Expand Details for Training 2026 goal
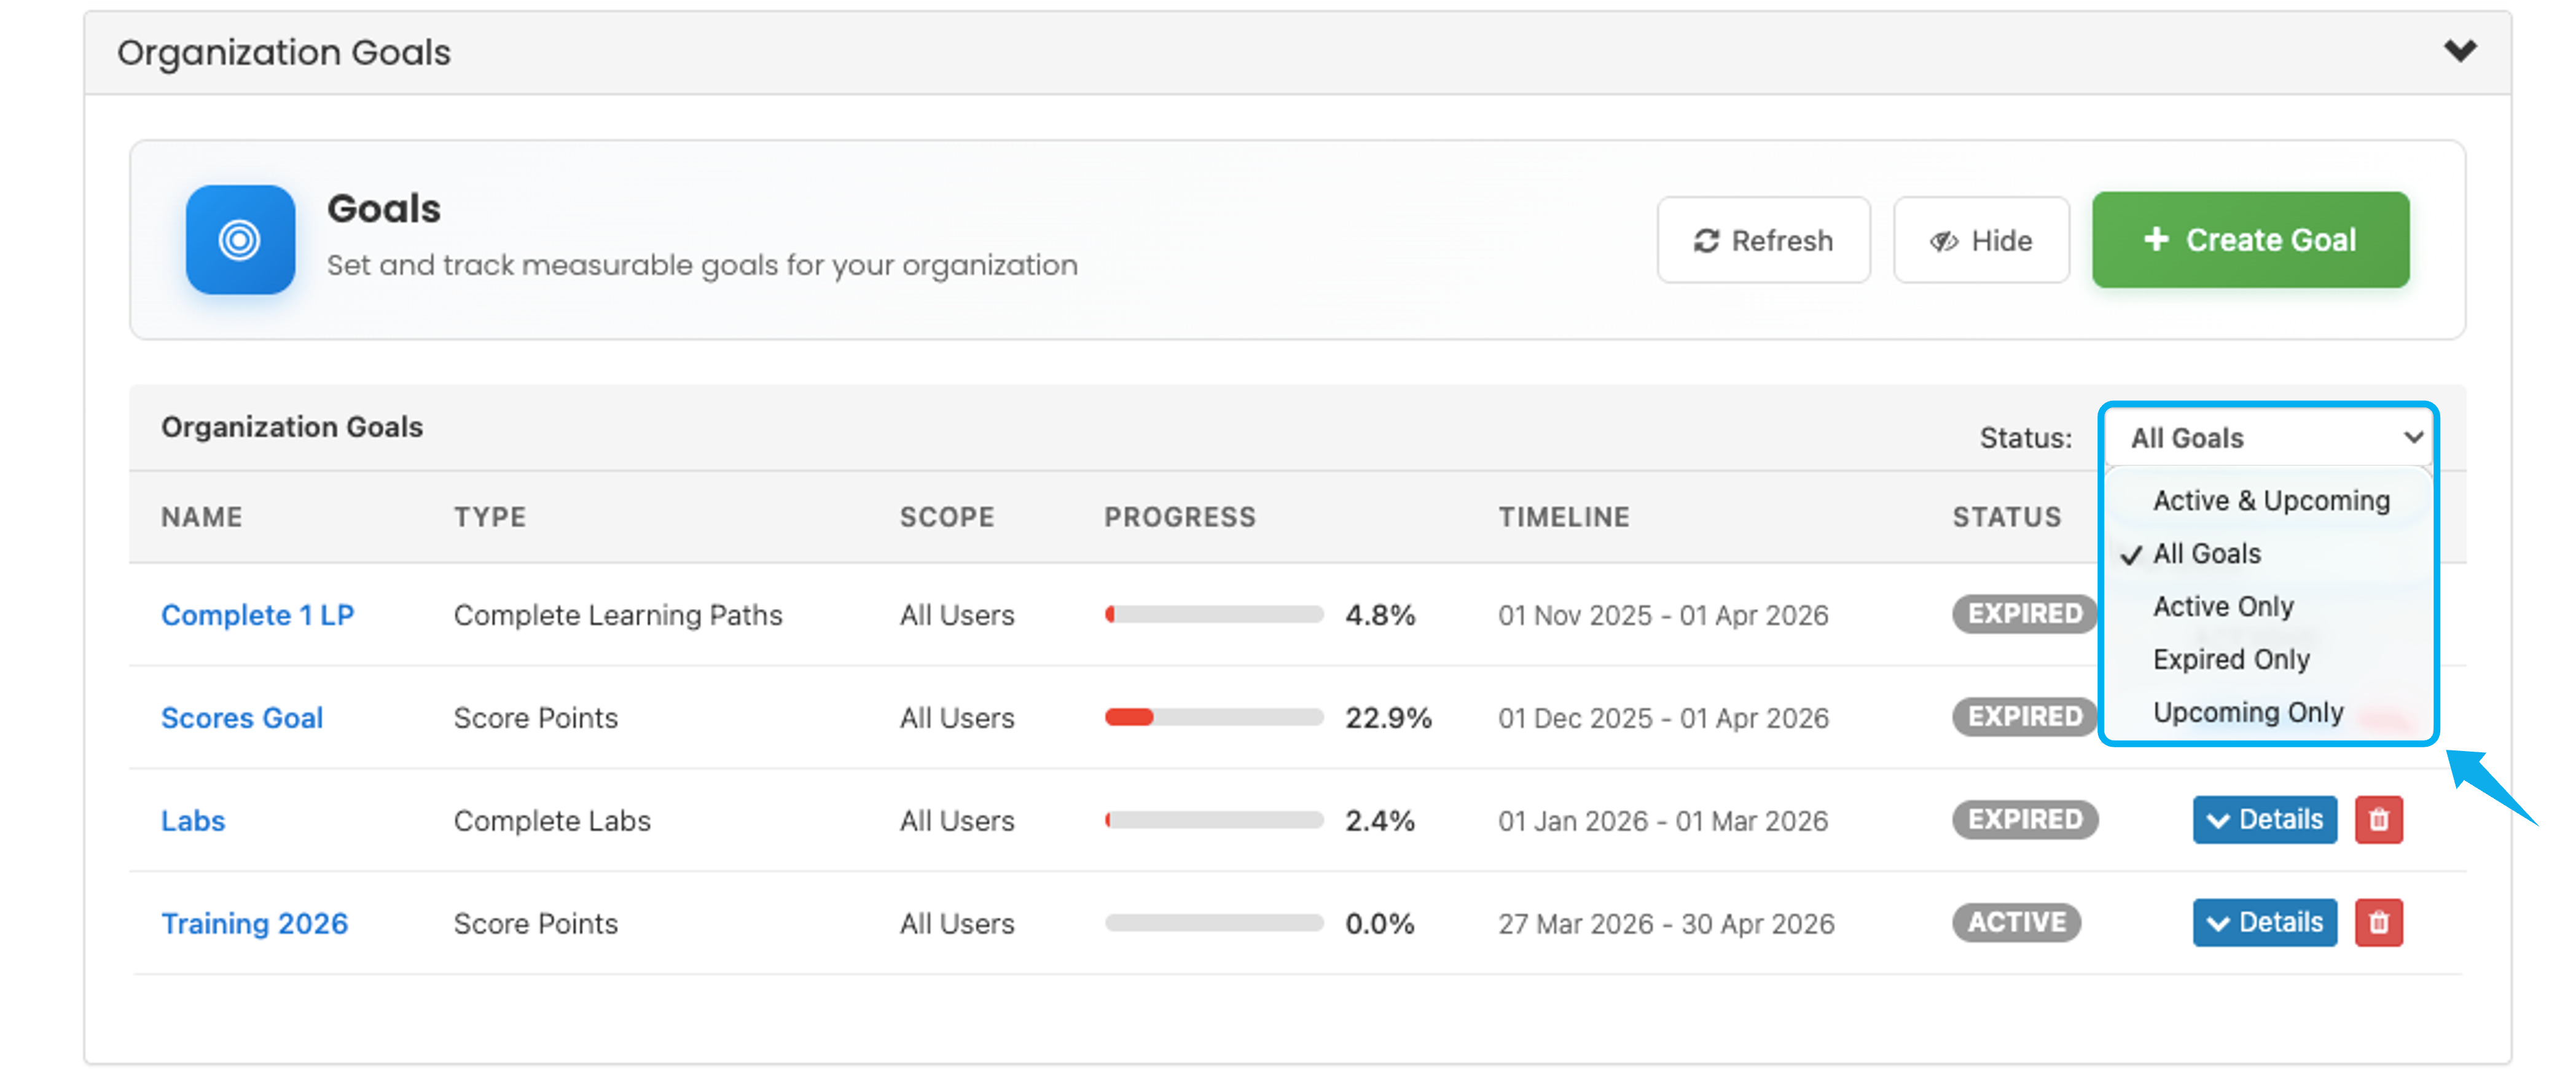Viewport: 2576px width, 1070px height. [x=2264, y=923]
